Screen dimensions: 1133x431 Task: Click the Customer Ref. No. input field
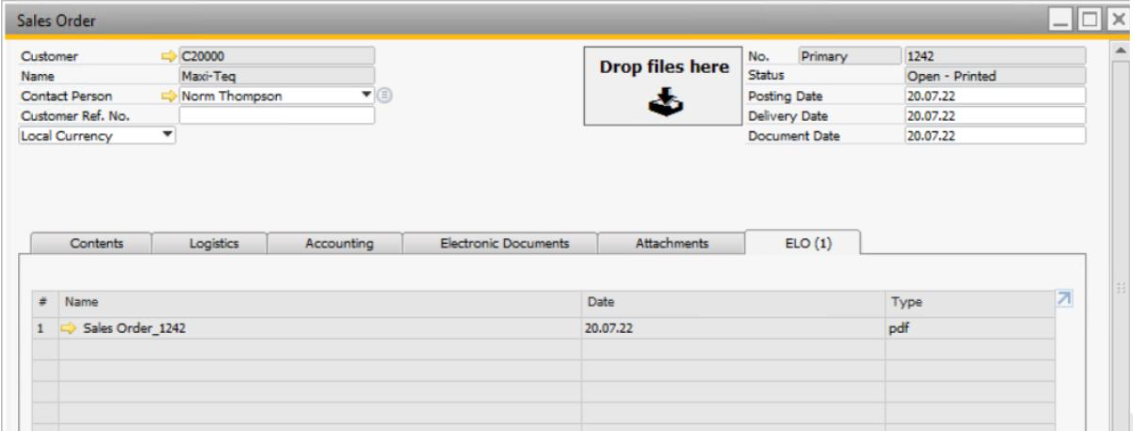277,116
